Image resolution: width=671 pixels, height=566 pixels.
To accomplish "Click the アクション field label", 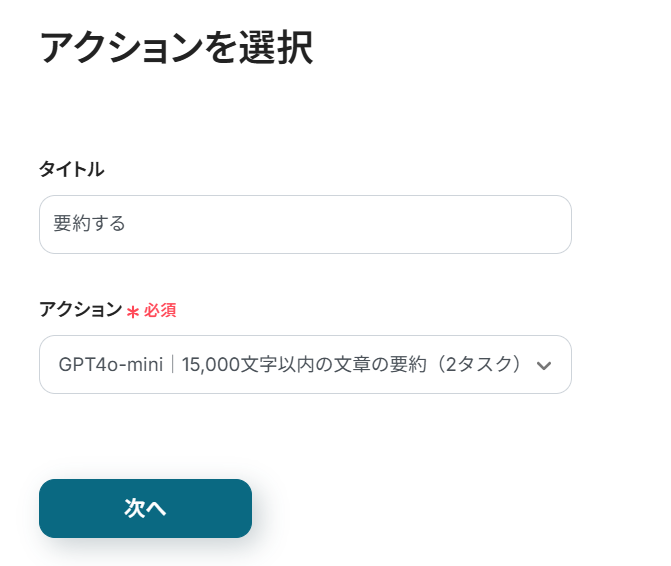I will click(x=80, y=310).
